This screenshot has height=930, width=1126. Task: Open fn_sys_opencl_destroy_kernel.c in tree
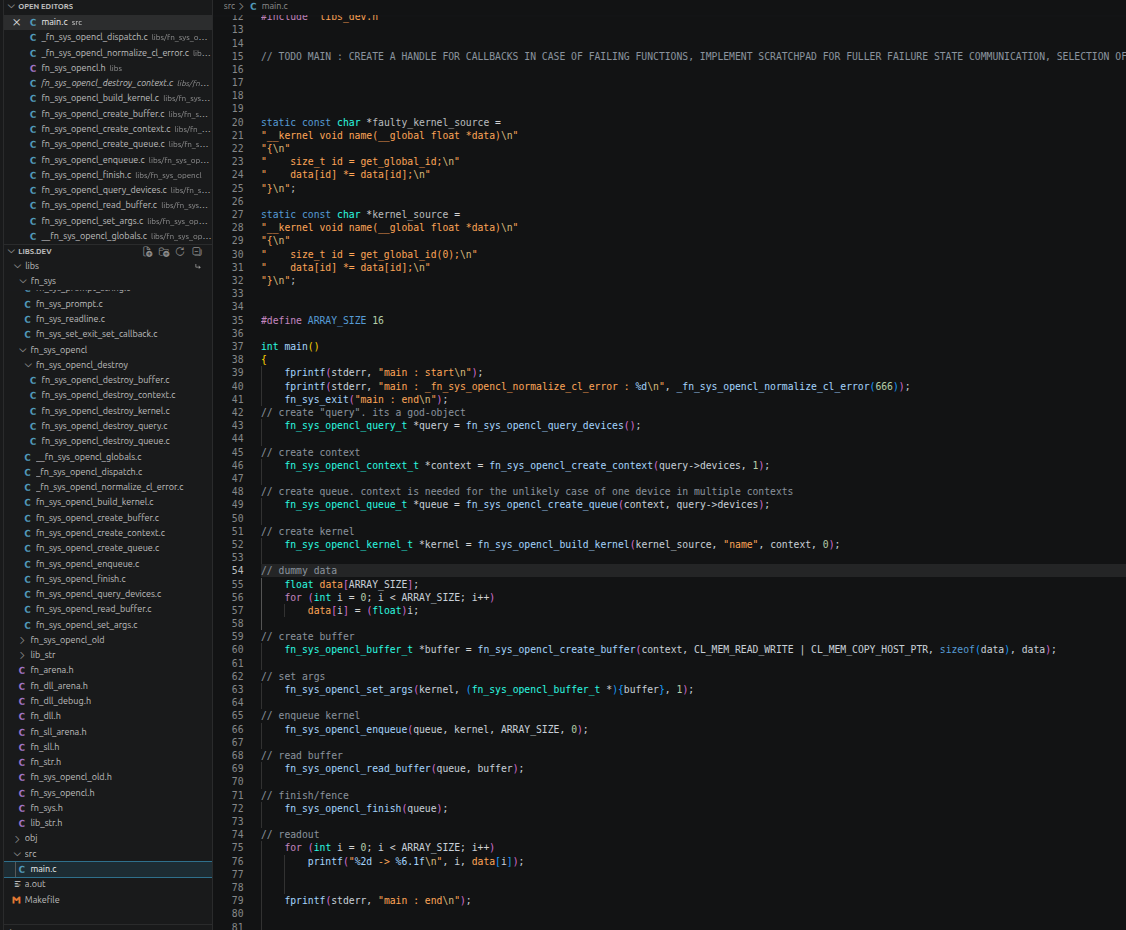click(x=108, y=411)
